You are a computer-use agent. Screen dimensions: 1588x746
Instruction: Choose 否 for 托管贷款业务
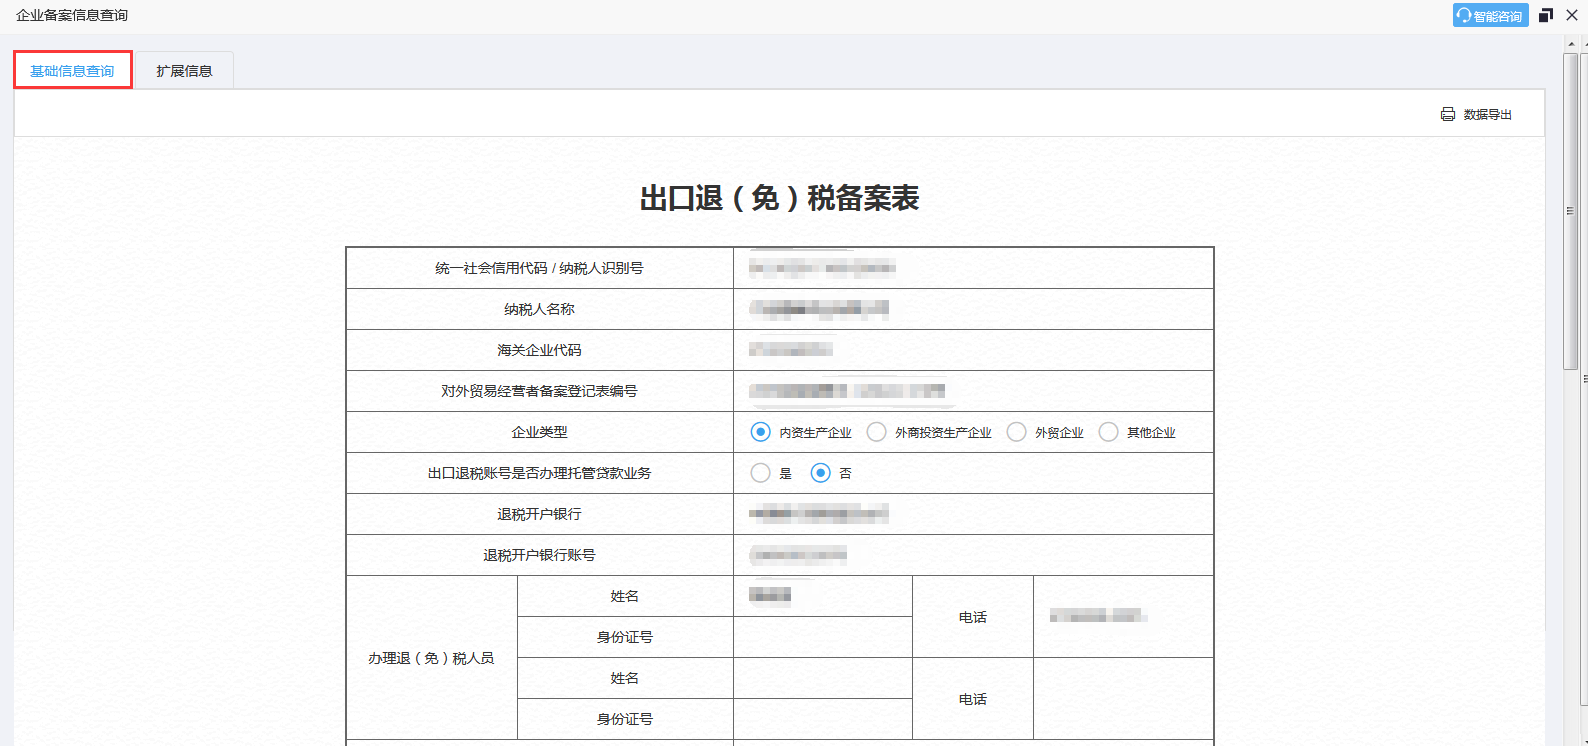[820, 473]
